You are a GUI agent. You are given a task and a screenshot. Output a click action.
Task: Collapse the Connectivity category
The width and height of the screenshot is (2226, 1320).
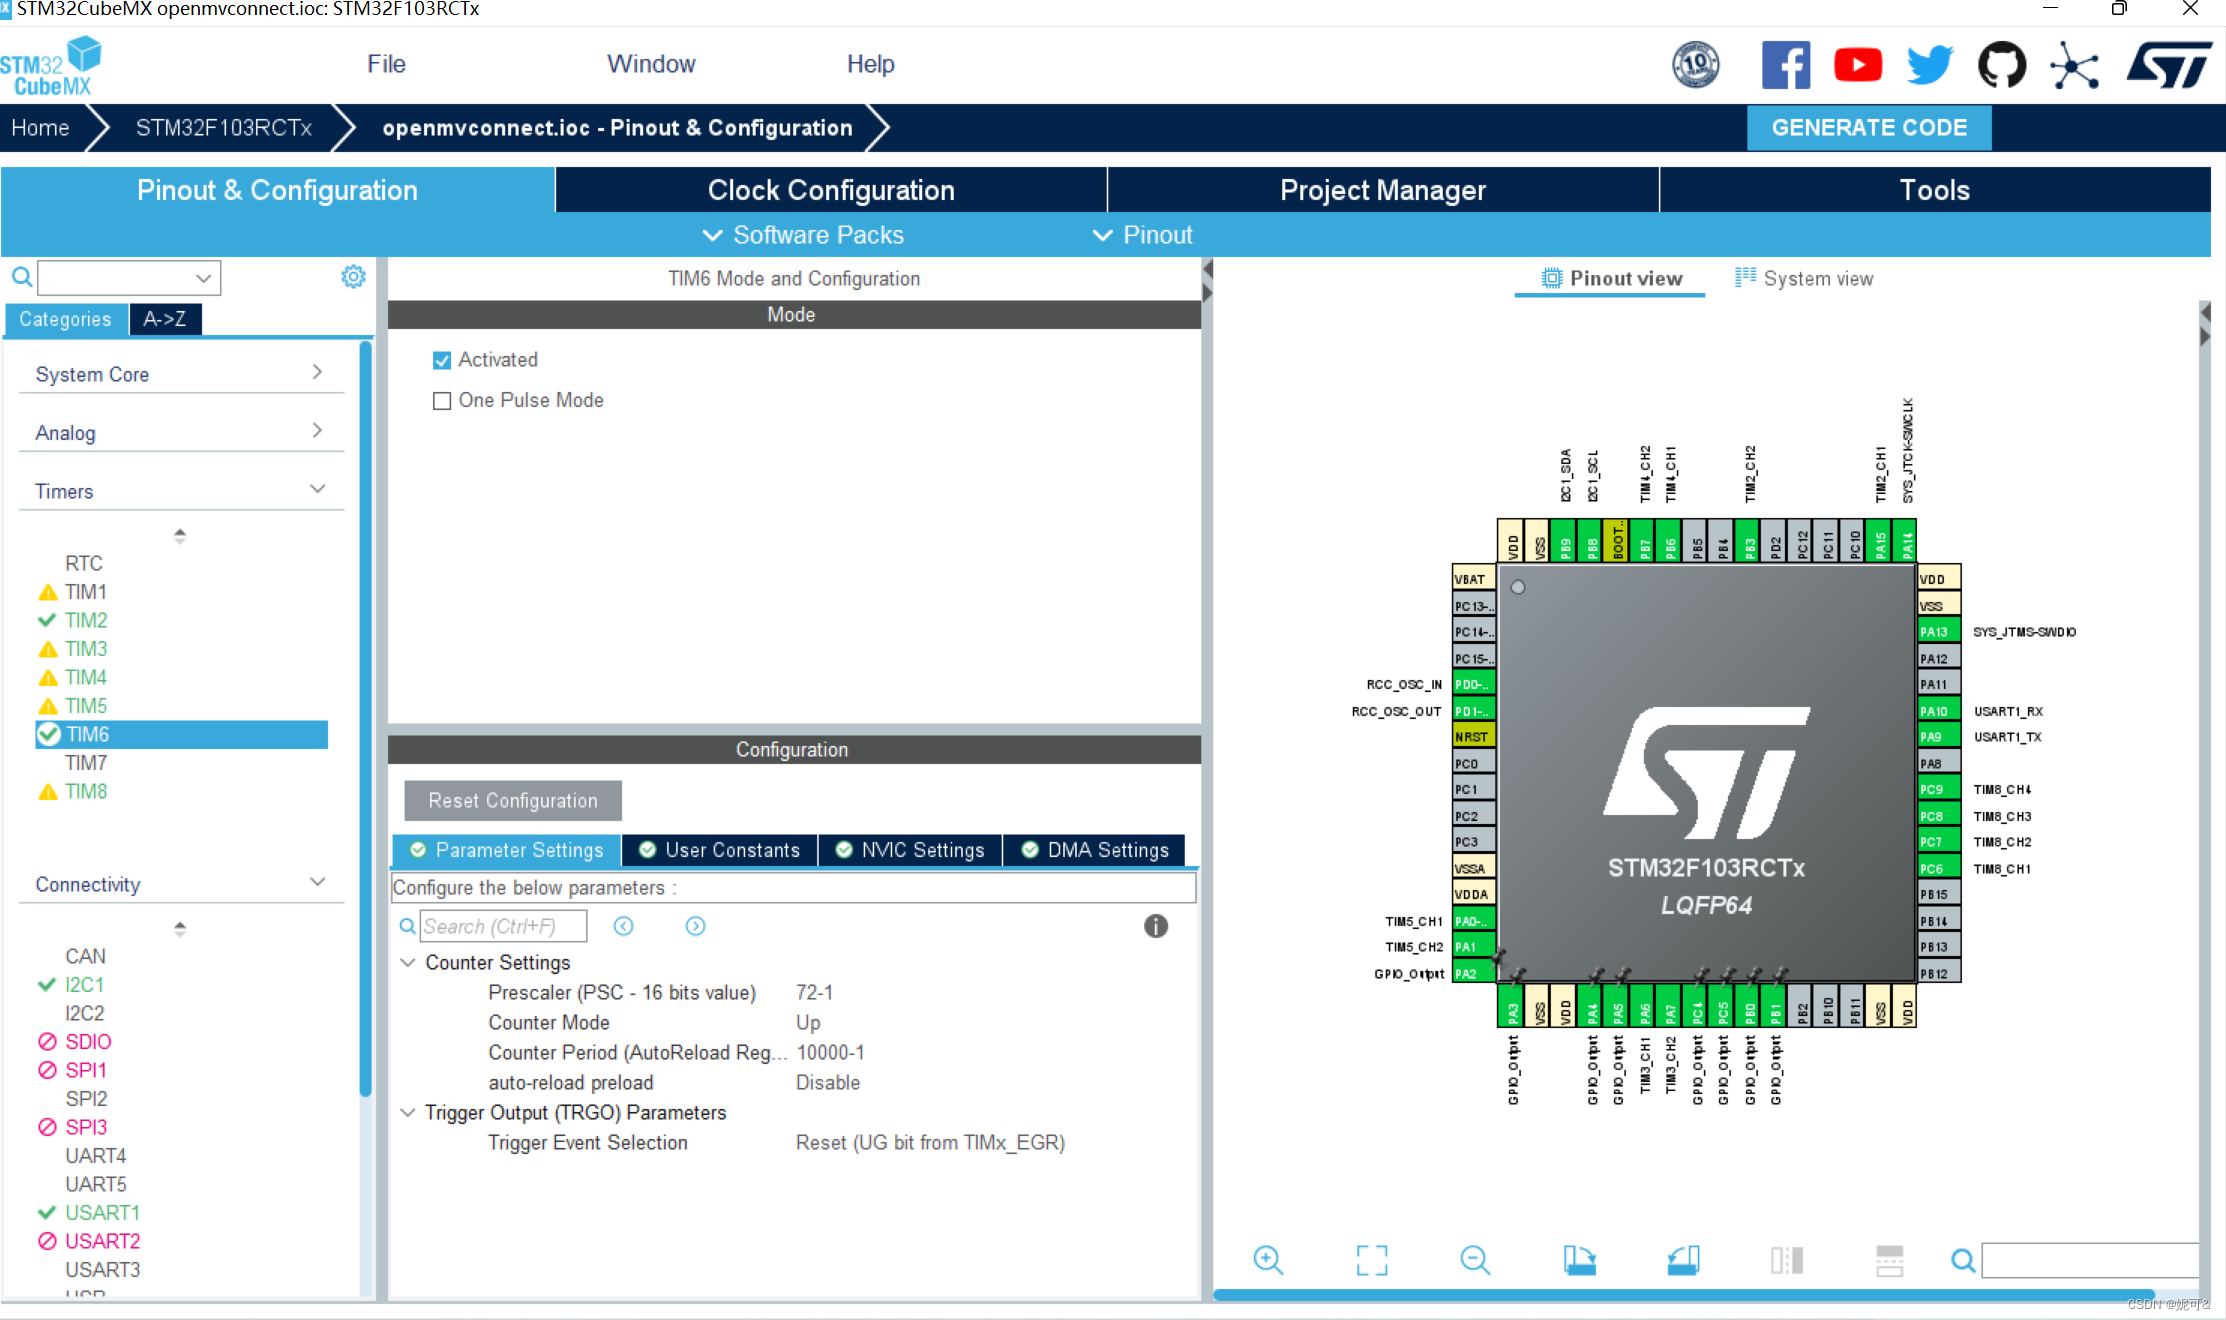pos(180,884)
